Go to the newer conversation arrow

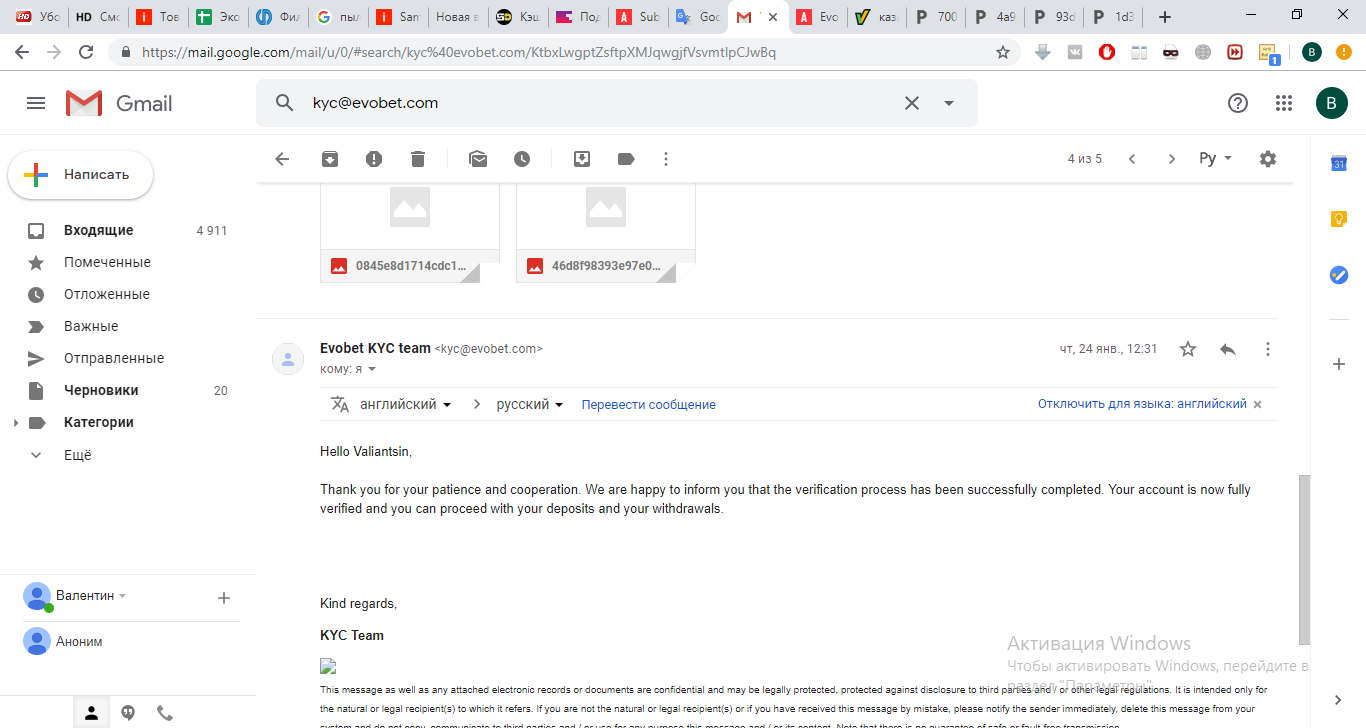pos(1132,159)
